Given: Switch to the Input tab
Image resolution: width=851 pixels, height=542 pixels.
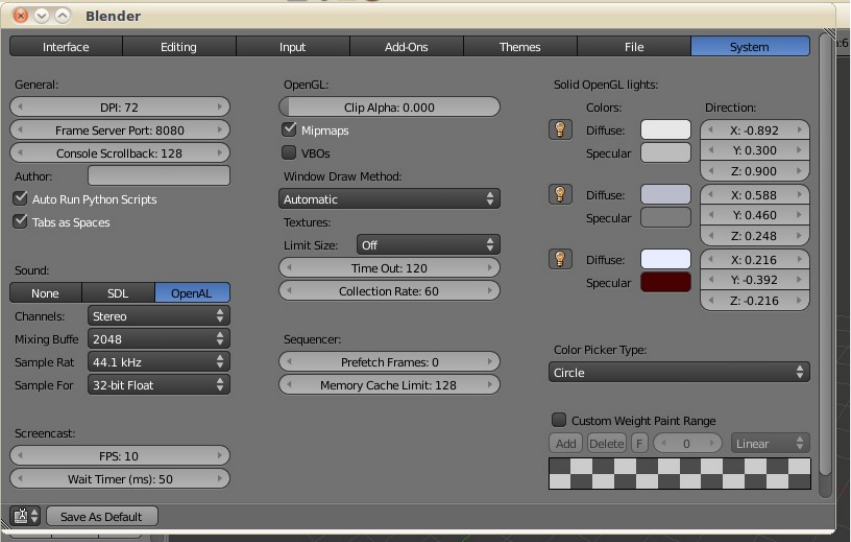Looking at the screenshot, I should pos(293,47).
